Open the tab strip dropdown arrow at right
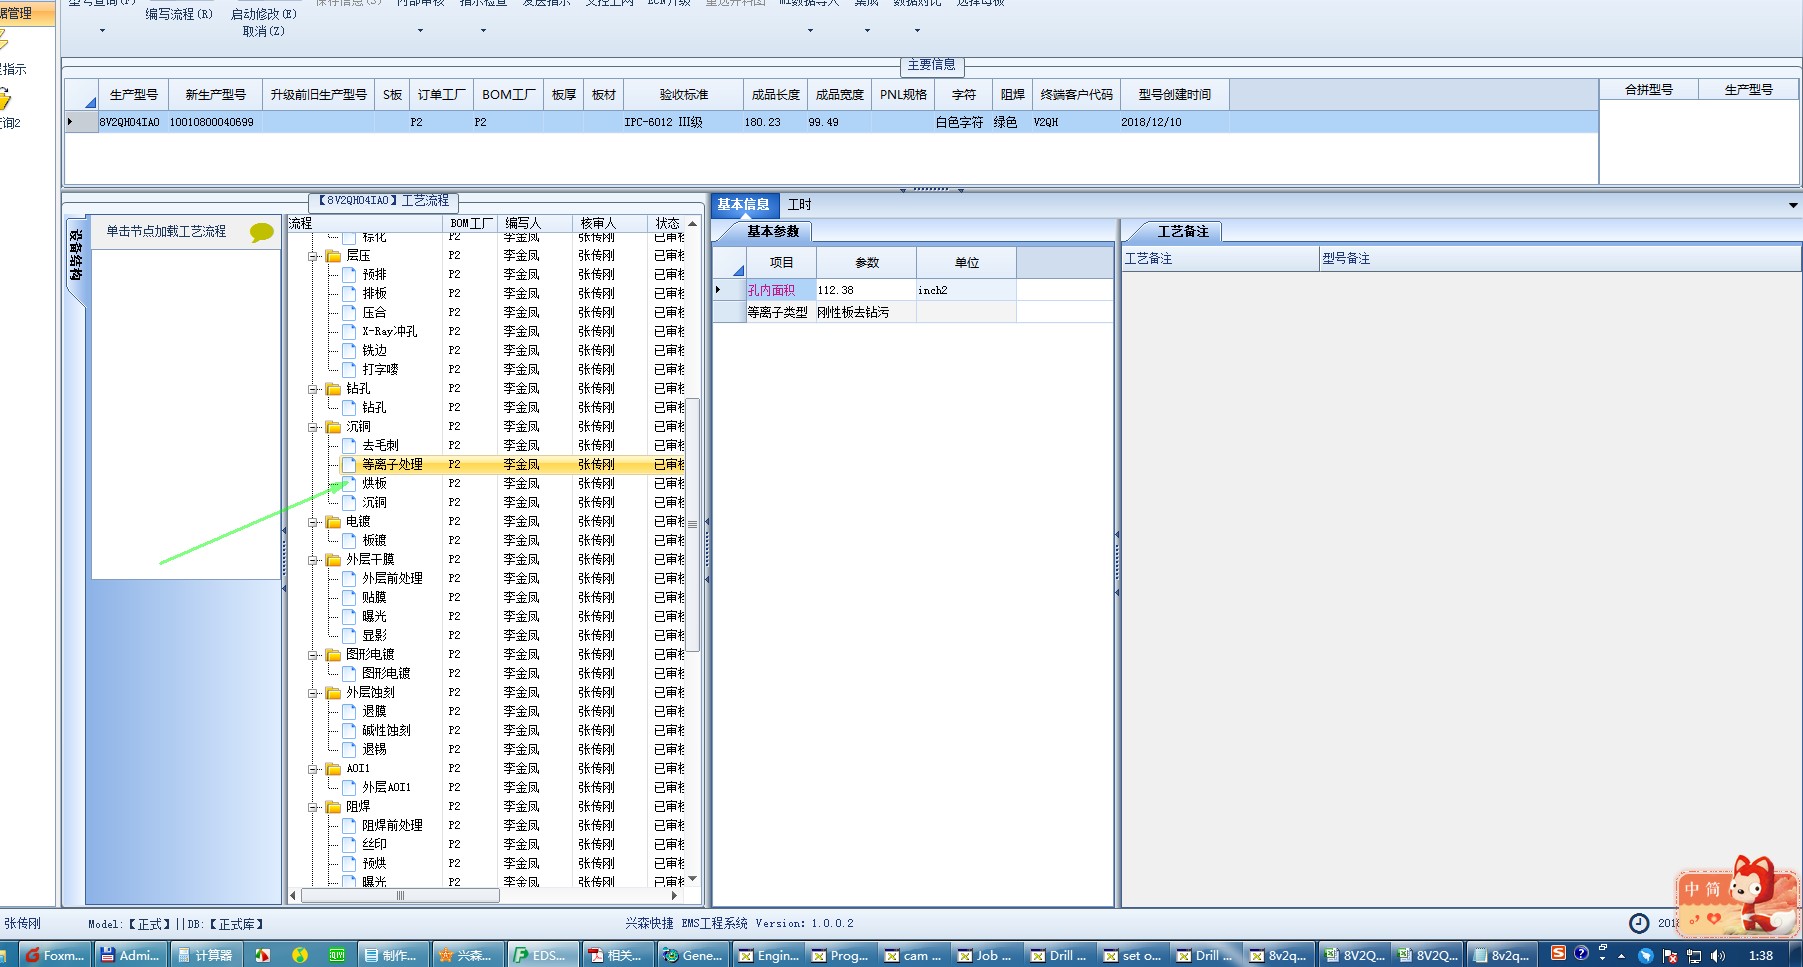This screenshot has height=967, width=1803. click(1793, 205)
